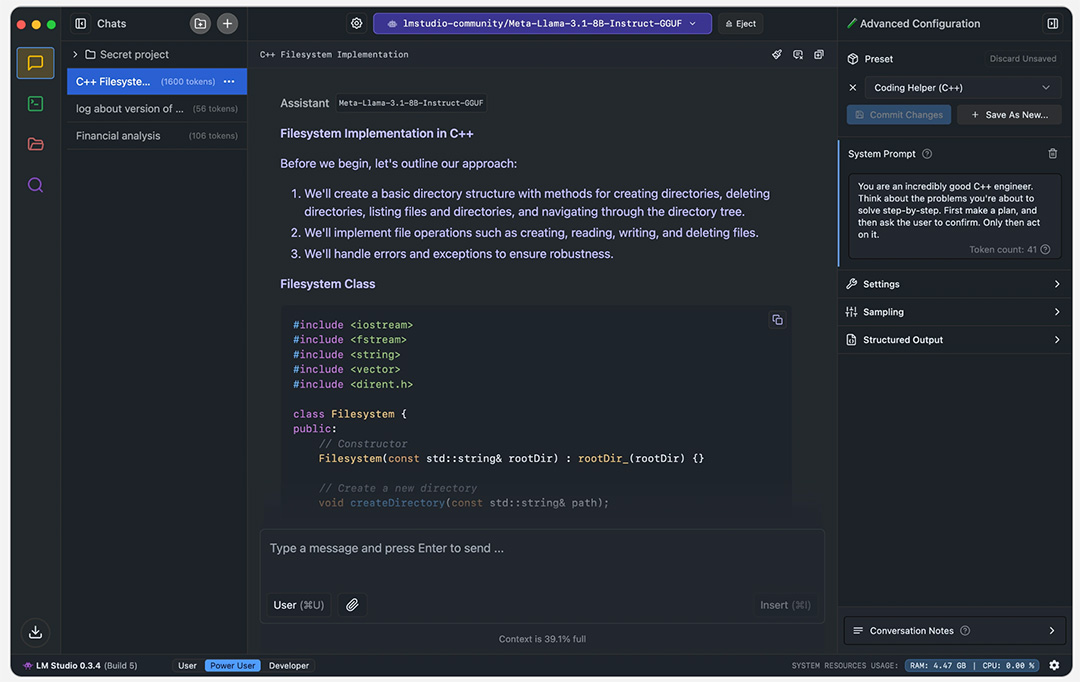Click the 'Chats' panel title
The height and width of the screenshot is (682, 1080).
pos(112,23)
